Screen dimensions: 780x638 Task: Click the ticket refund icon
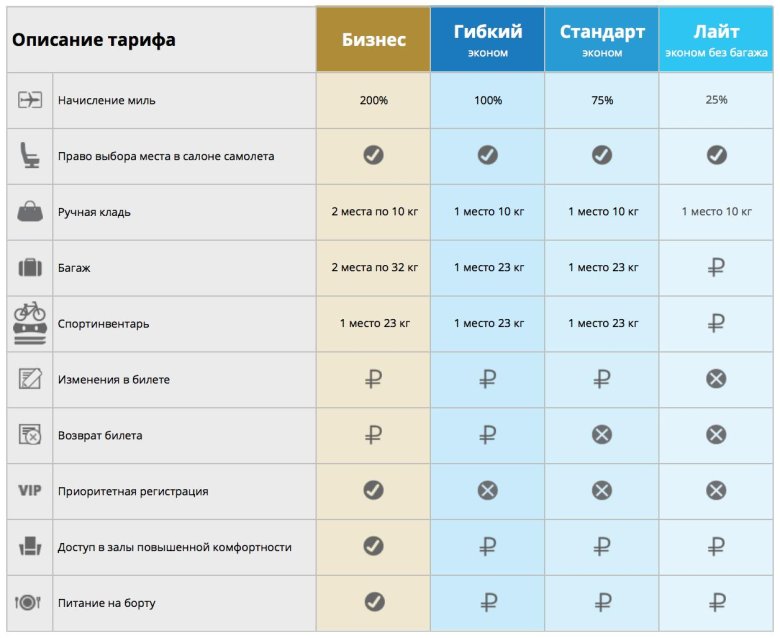pos(30,436)
